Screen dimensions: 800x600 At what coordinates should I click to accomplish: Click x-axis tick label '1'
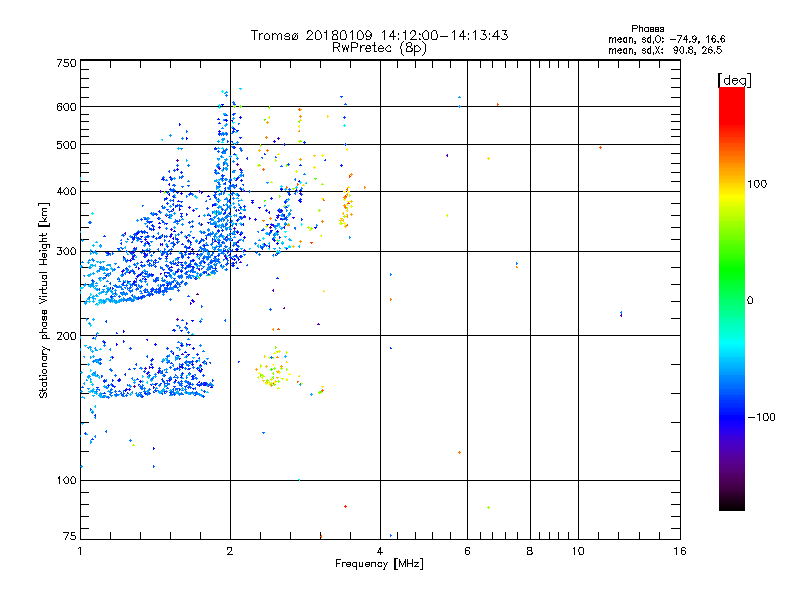tap(80, 551)
